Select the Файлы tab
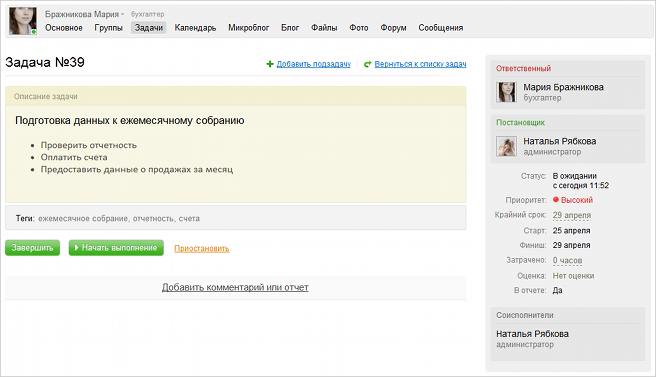 (324, 28)
